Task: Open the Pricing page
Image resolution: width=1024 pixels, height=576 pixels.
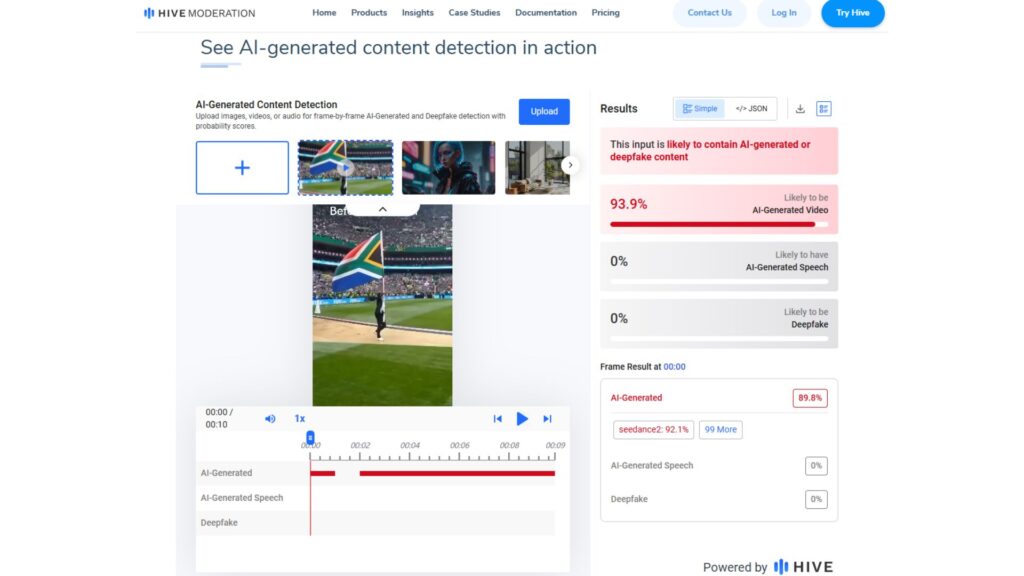Action: (605, 12)
